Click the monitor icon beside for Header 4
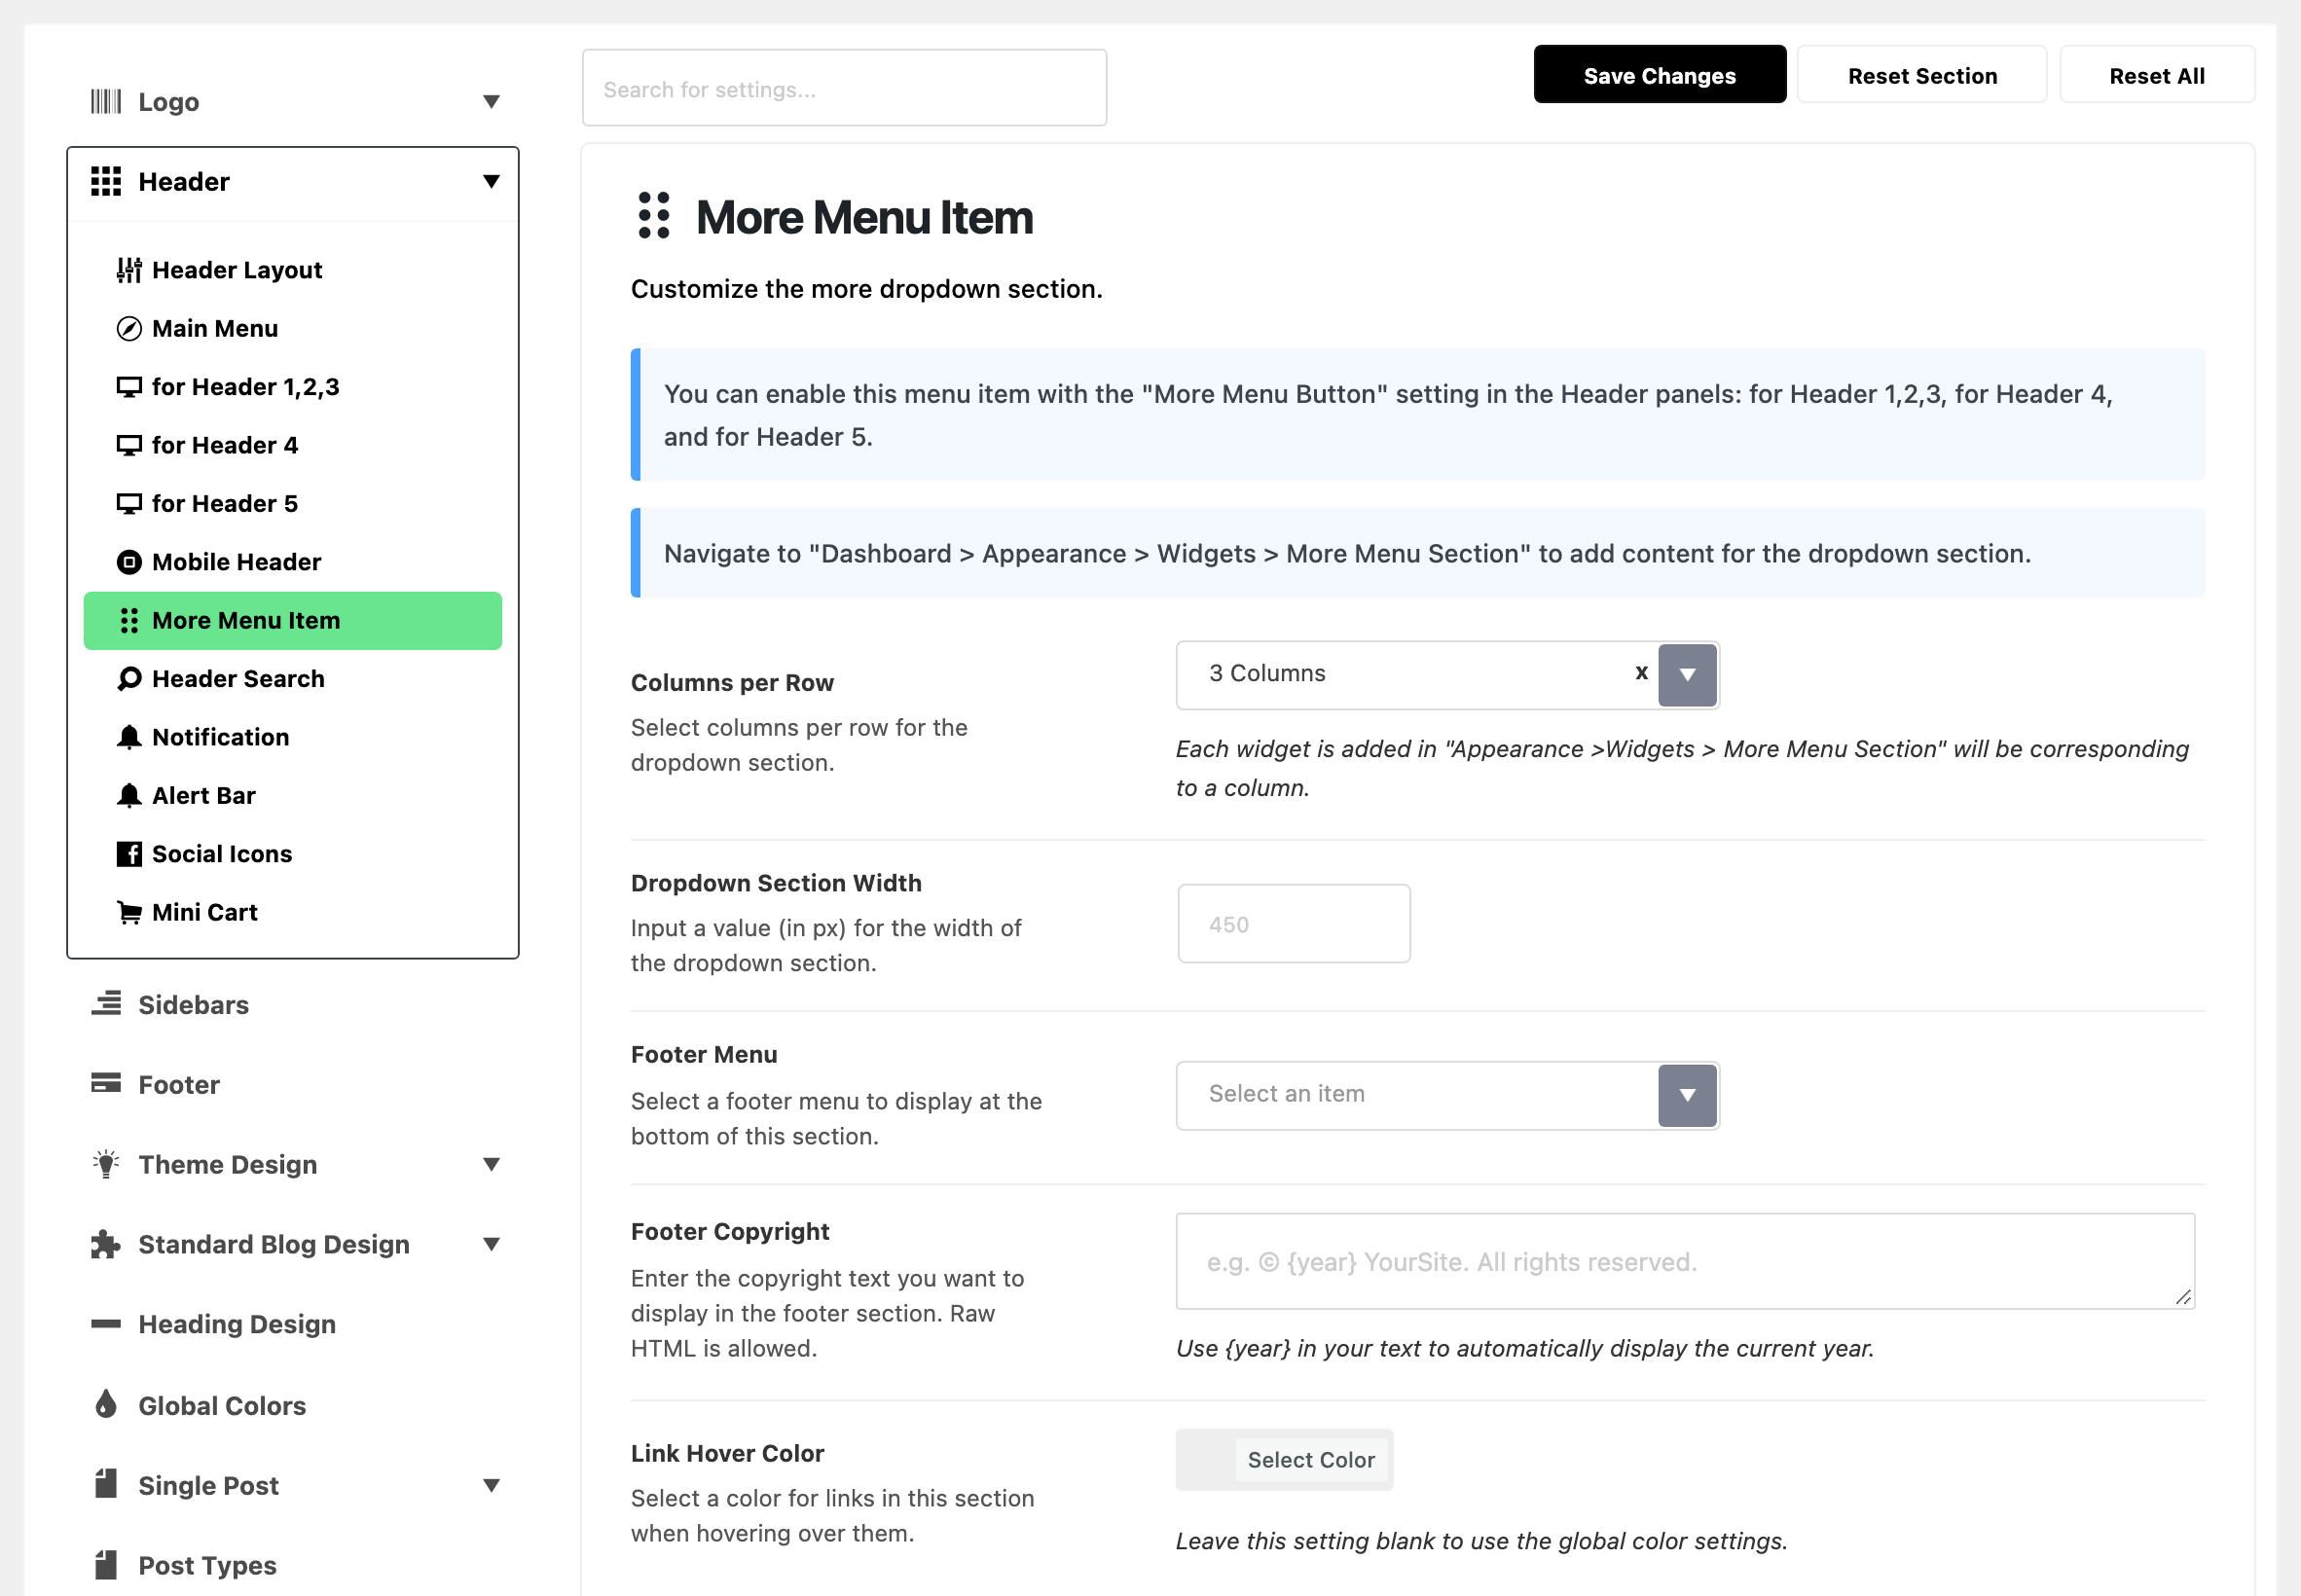2301x1596 pixels. 129,445
